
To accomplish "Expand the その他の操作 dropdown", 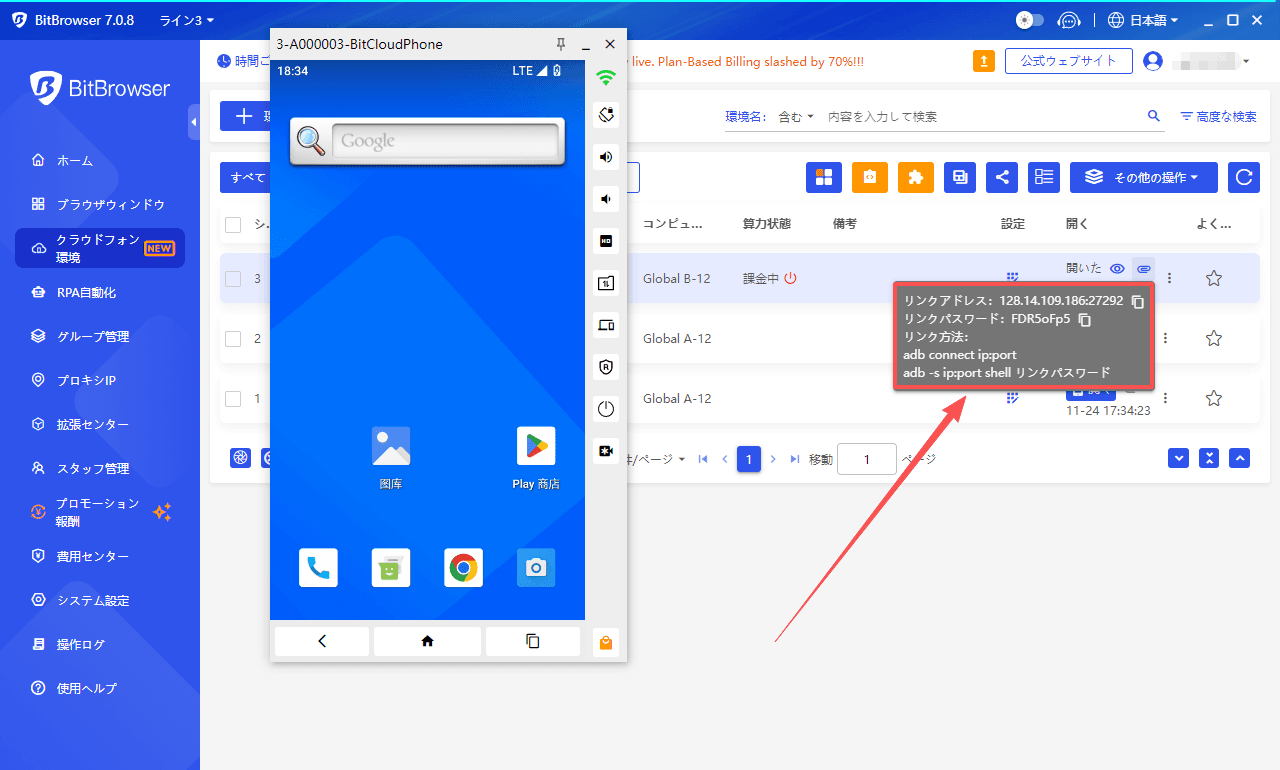I will pos(1143,177).
